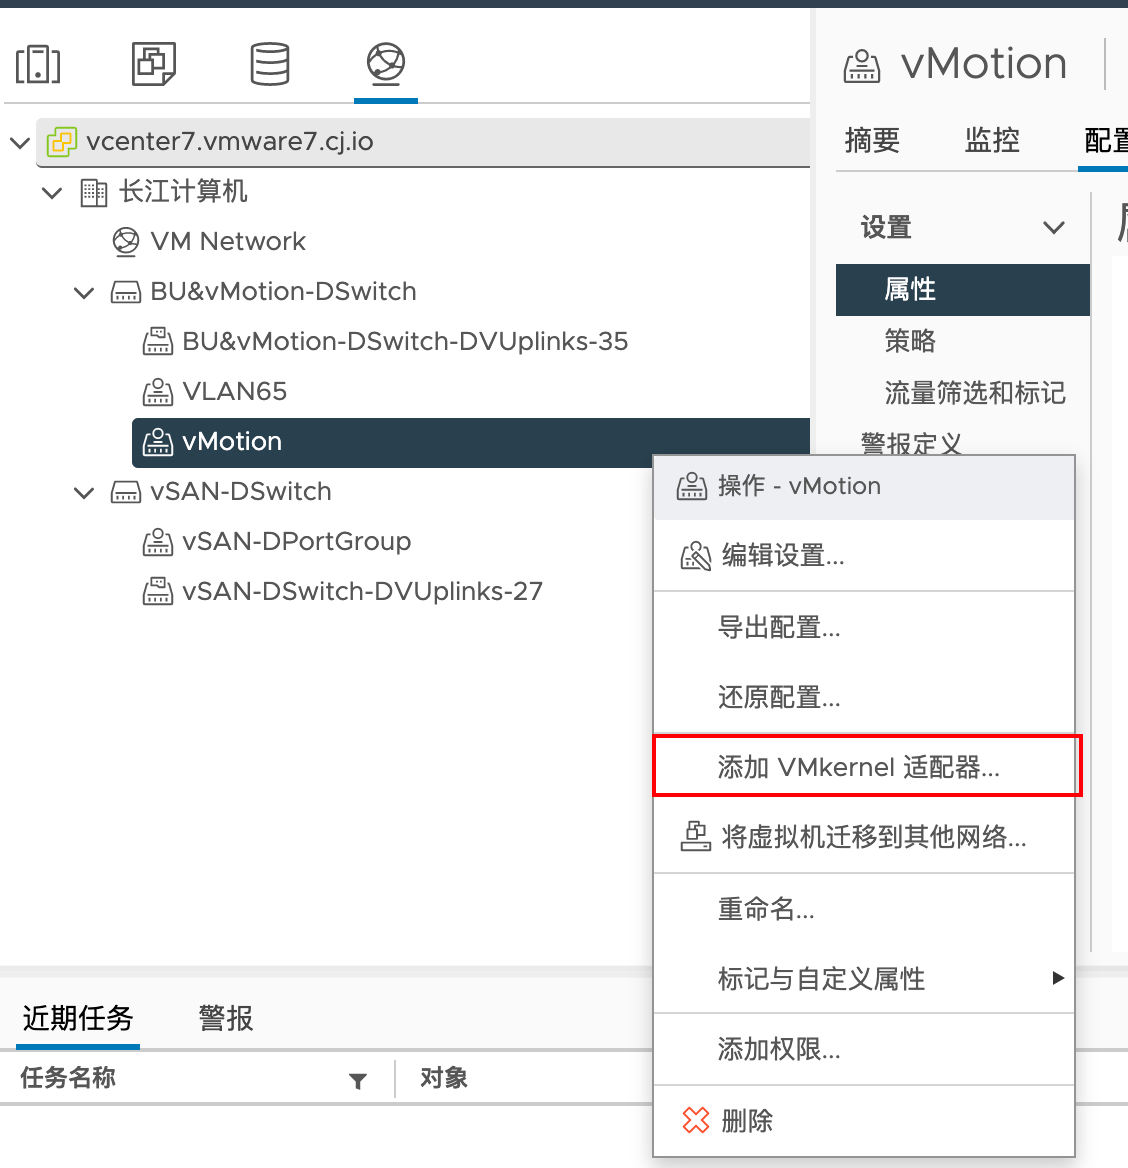Switch to the 警报 tab
Screen dimensions: 1128x1168
pos(226,1018)
